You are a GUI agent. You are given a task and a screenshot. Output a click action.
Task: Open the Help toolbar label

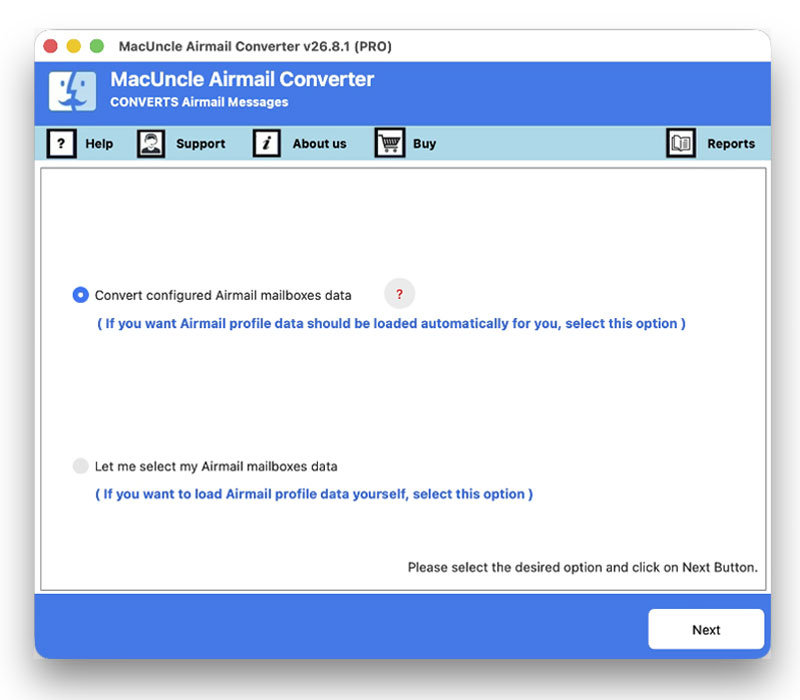pyautogui.click(x=99, y=144)
